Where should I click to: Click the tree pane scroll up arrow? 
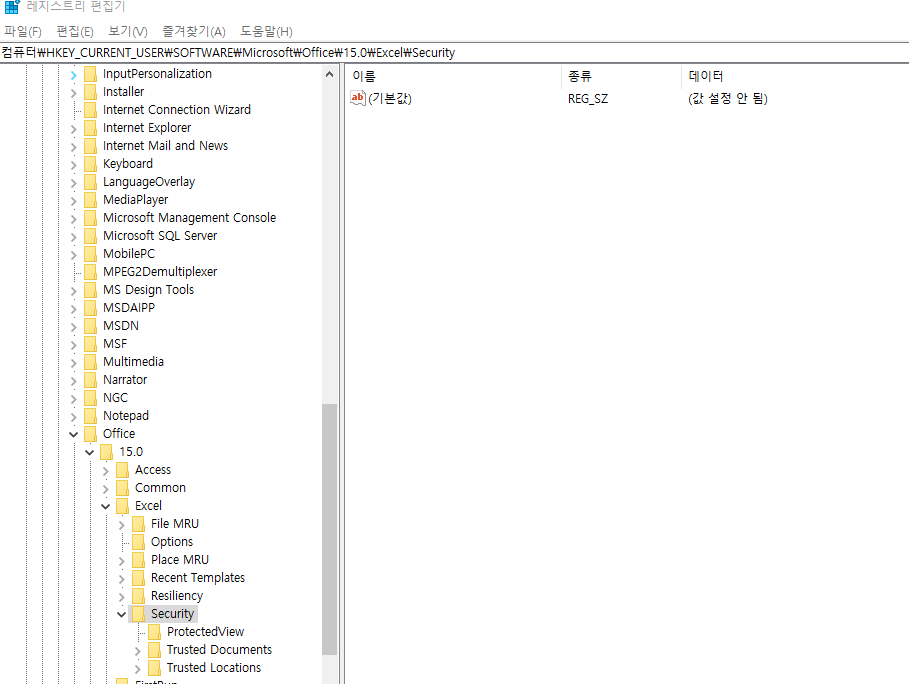point(329,74)
